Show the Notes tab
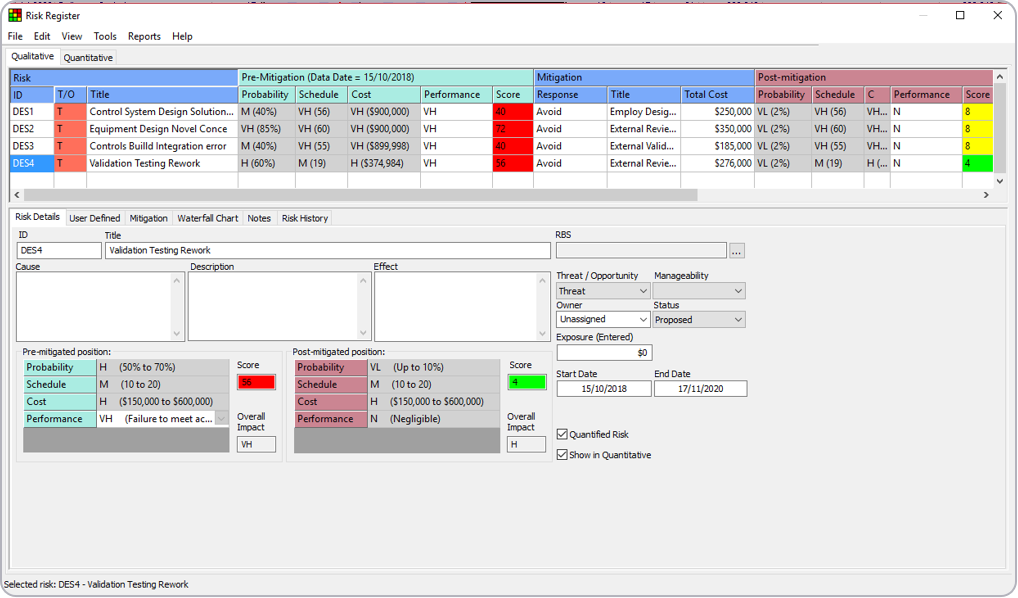The width and height of the screenshot is (1018, 598). point(259,218)
